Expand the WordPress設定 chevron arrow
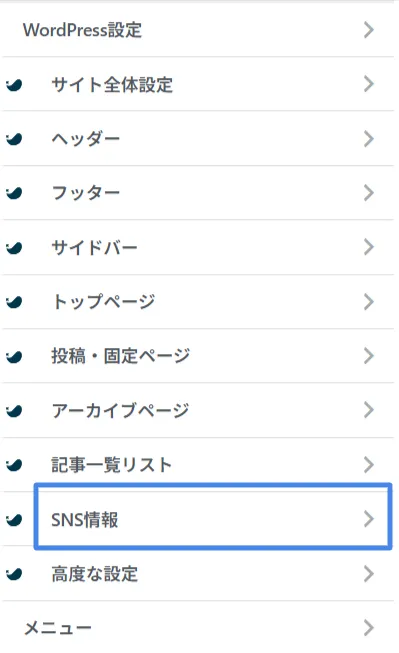Image resolution: width=399 pixels, height=653 pixels. click(x=369, y=30)
